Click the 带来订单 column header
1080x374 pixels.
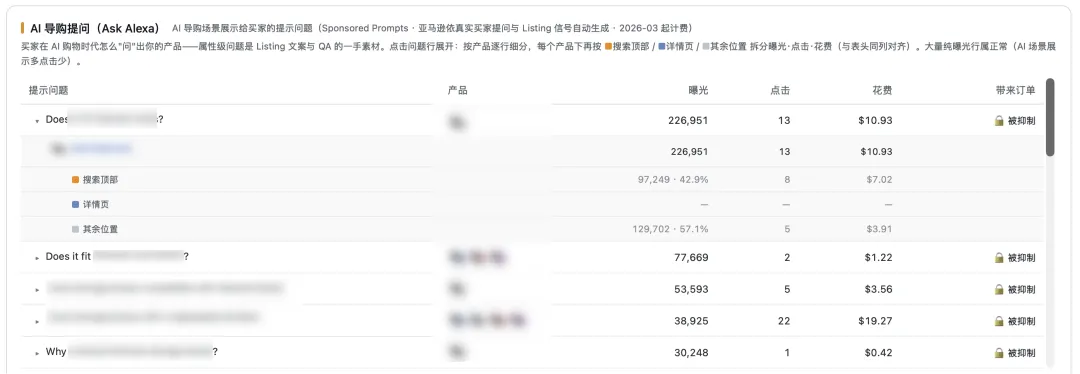tap(1015, 90)
